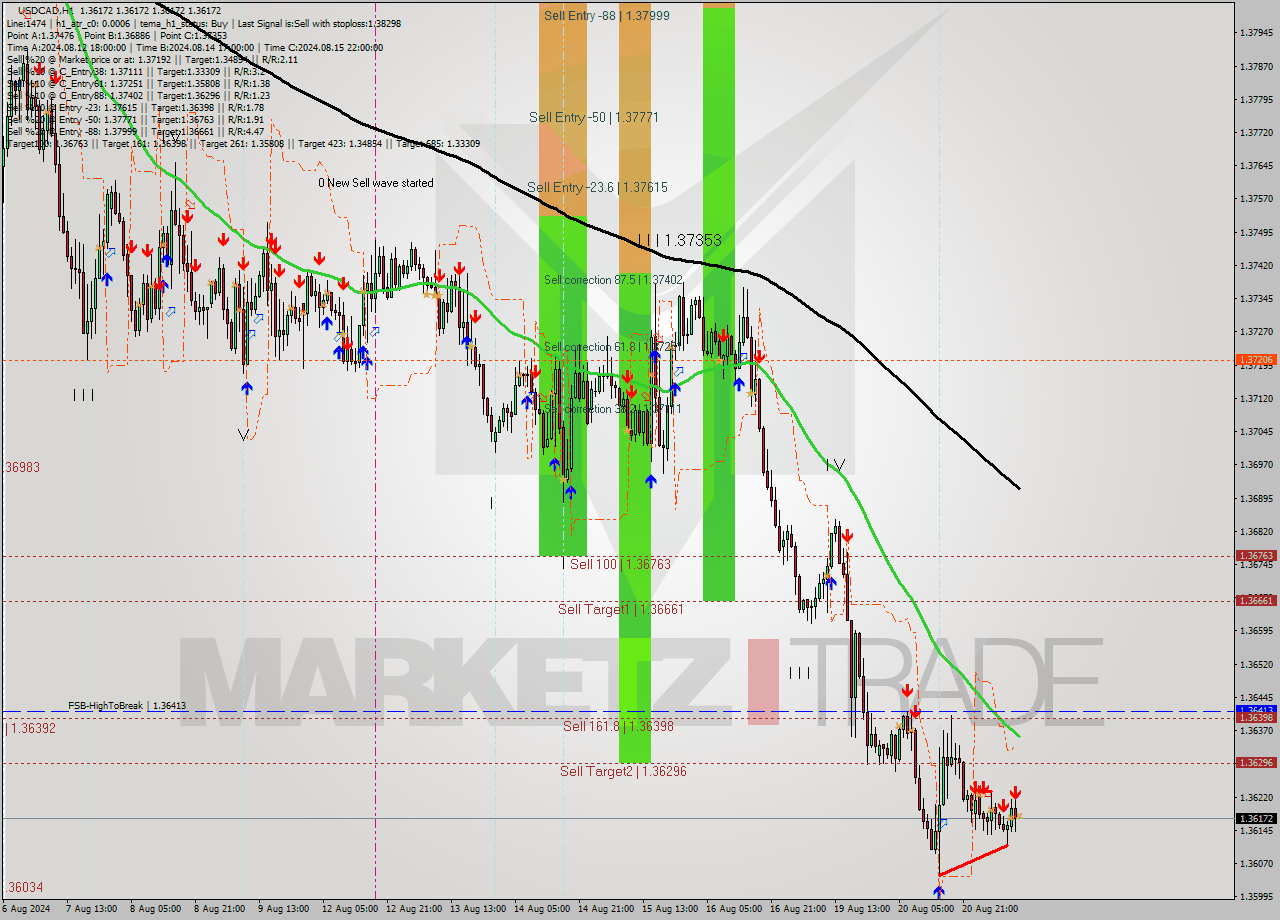Viewport: 1280px width, 920px height.
Task: Click the '6 Aug 2024' date label
Action: (x=28, y=909)
